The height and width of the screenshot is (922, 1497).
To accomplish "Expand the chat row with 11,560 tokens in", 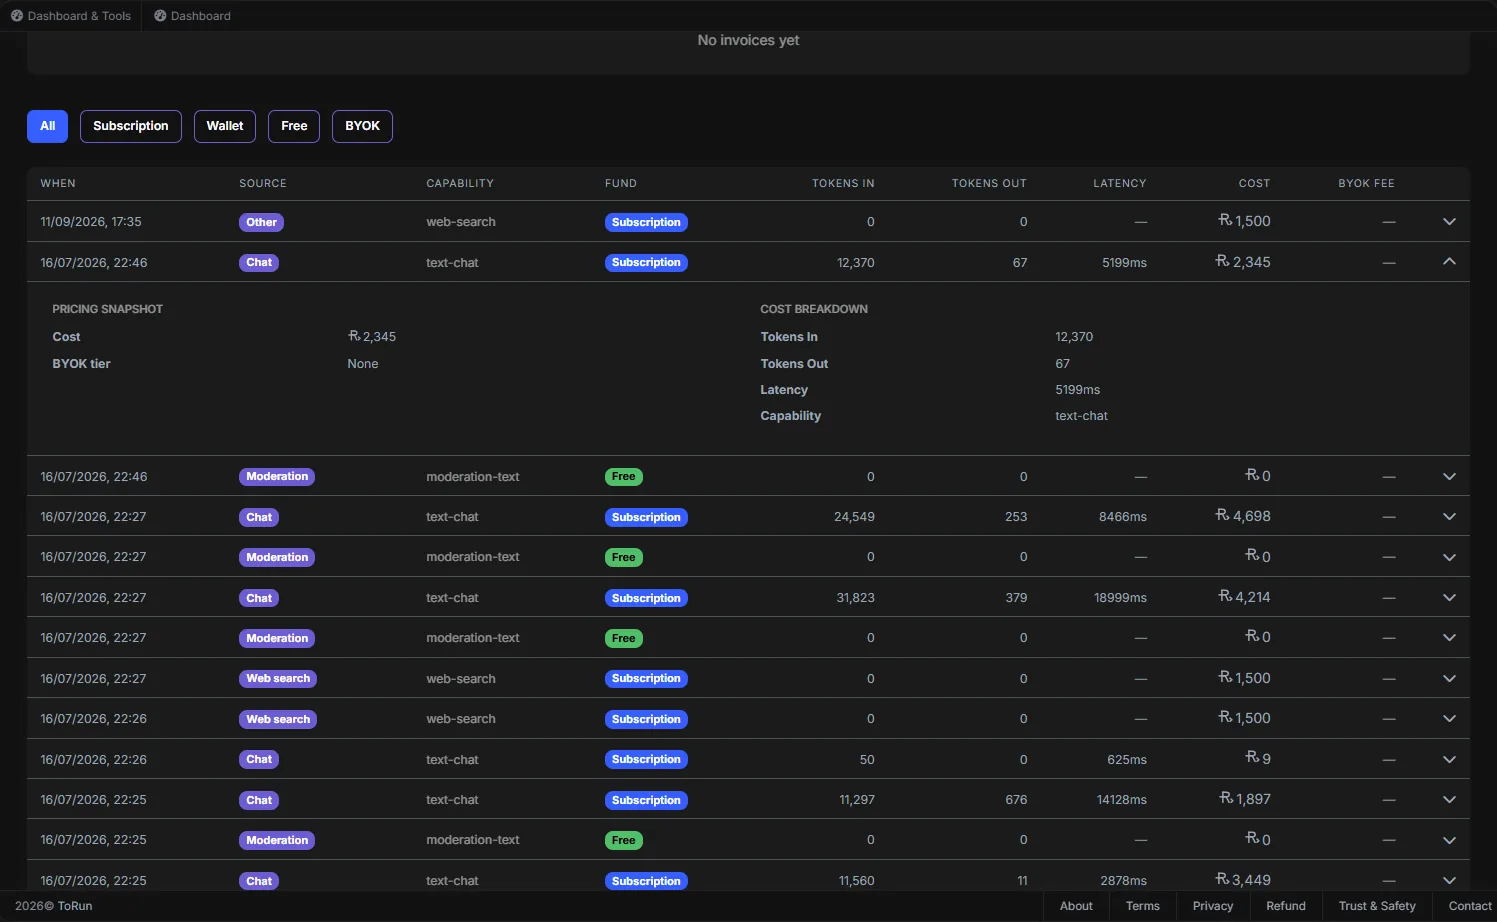I will pos(1449,881).
